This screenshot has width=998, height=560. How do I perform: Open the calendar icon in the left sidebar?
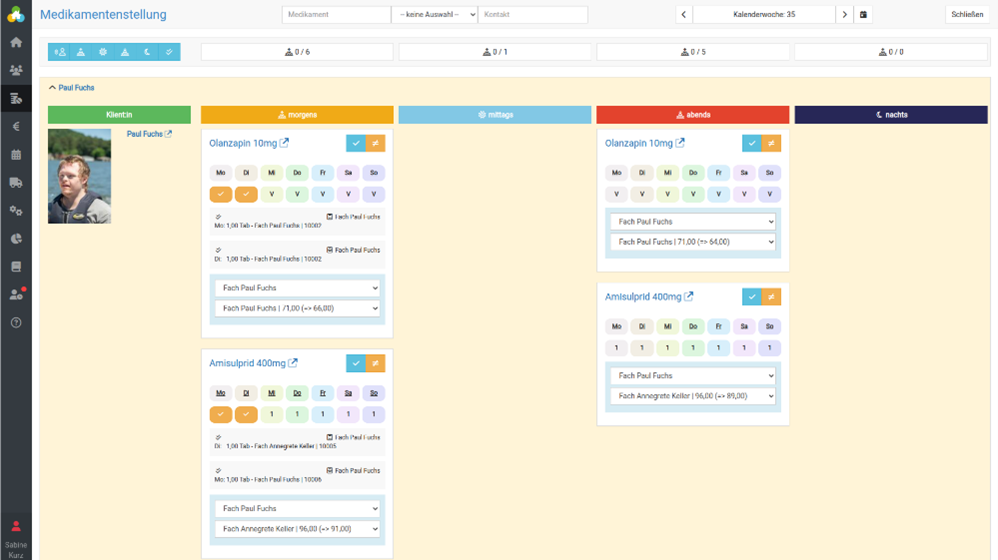(x=15, y=155)
